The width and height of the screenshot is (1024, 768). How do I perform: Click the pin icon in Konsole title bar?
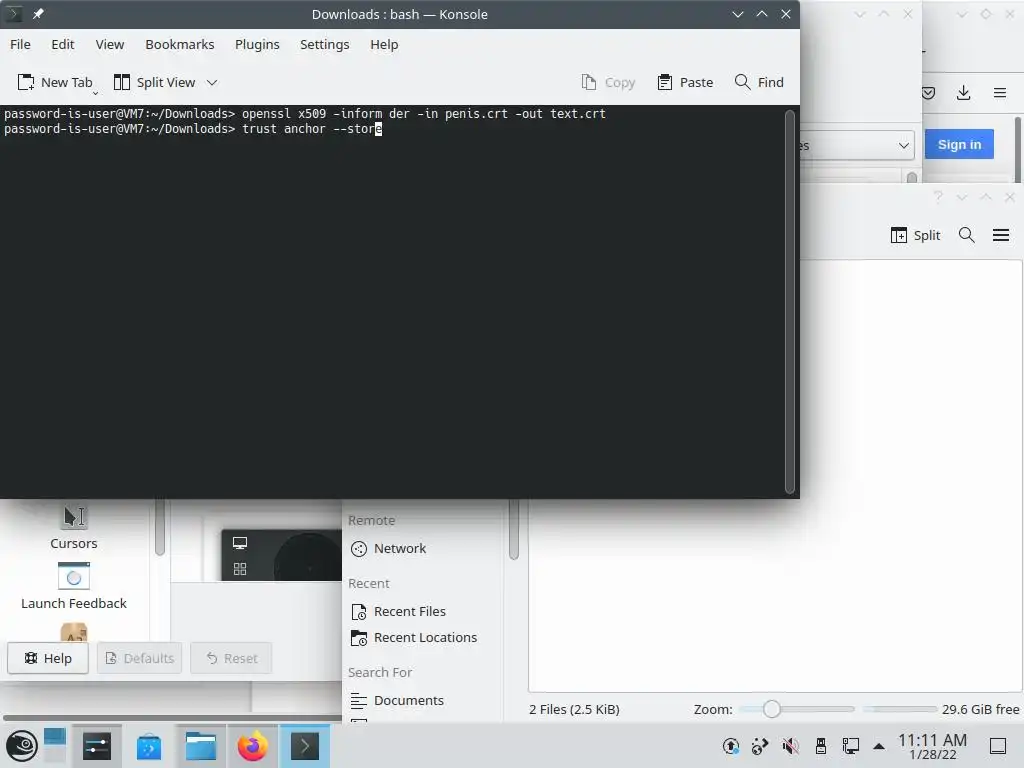pos(38,14)
